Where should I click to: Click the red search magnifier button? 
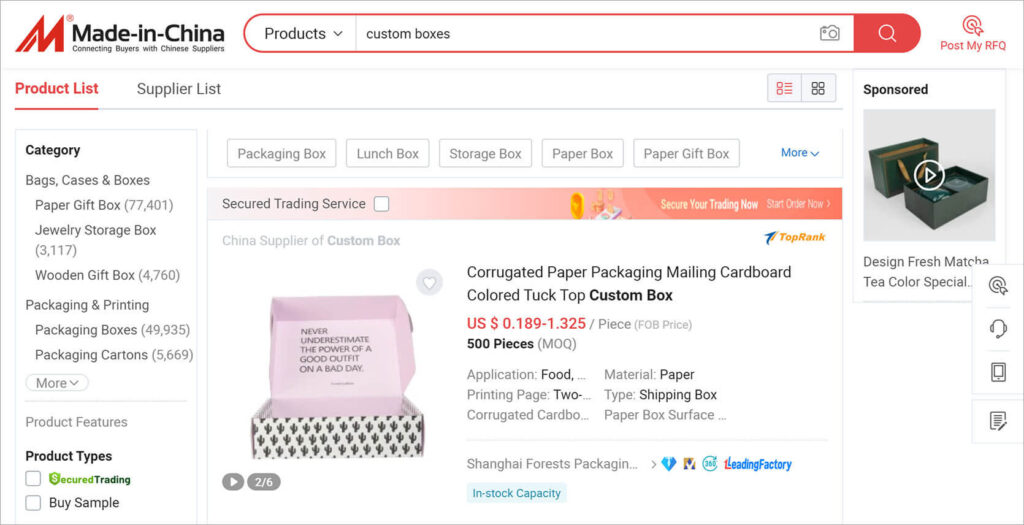tap(887, 33)
